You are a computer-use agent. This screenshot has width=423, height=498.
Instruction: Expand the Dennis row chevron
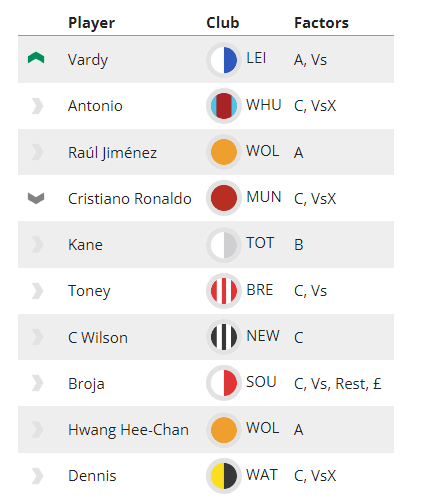37,476
